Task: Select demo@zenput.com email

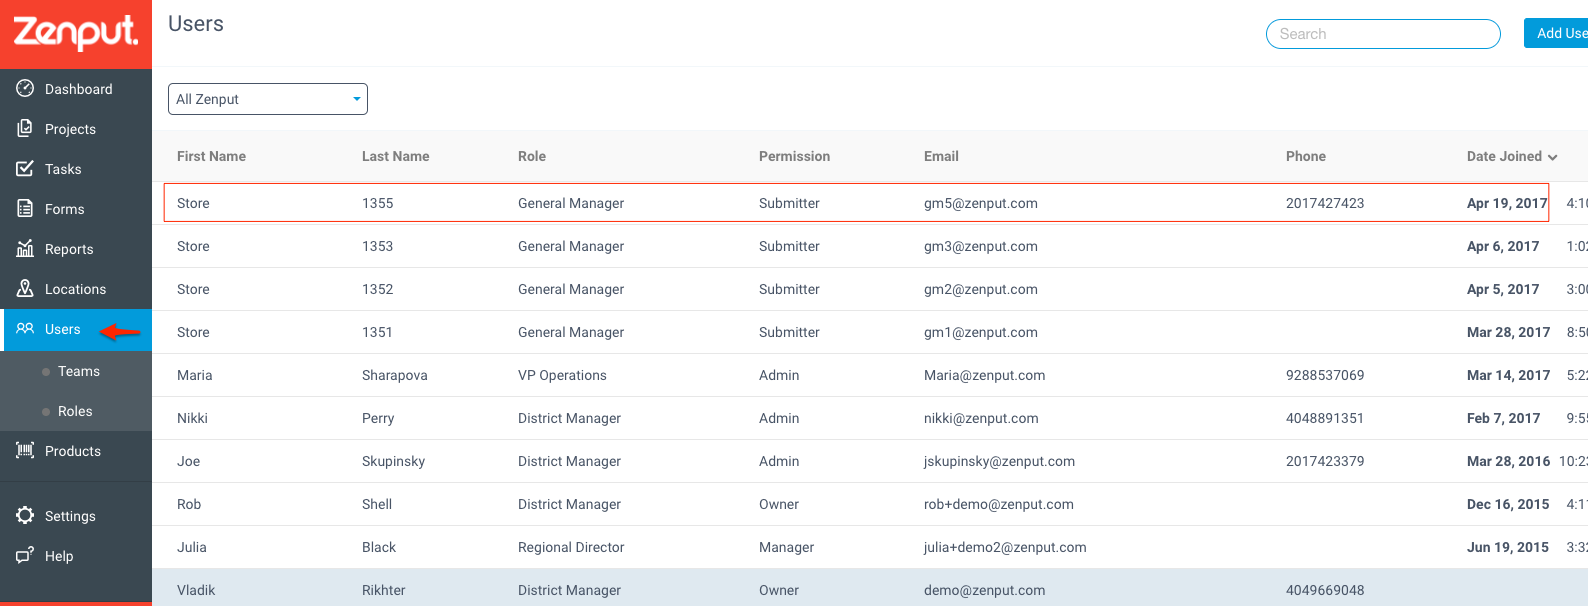Action: (x=984, y=590)
